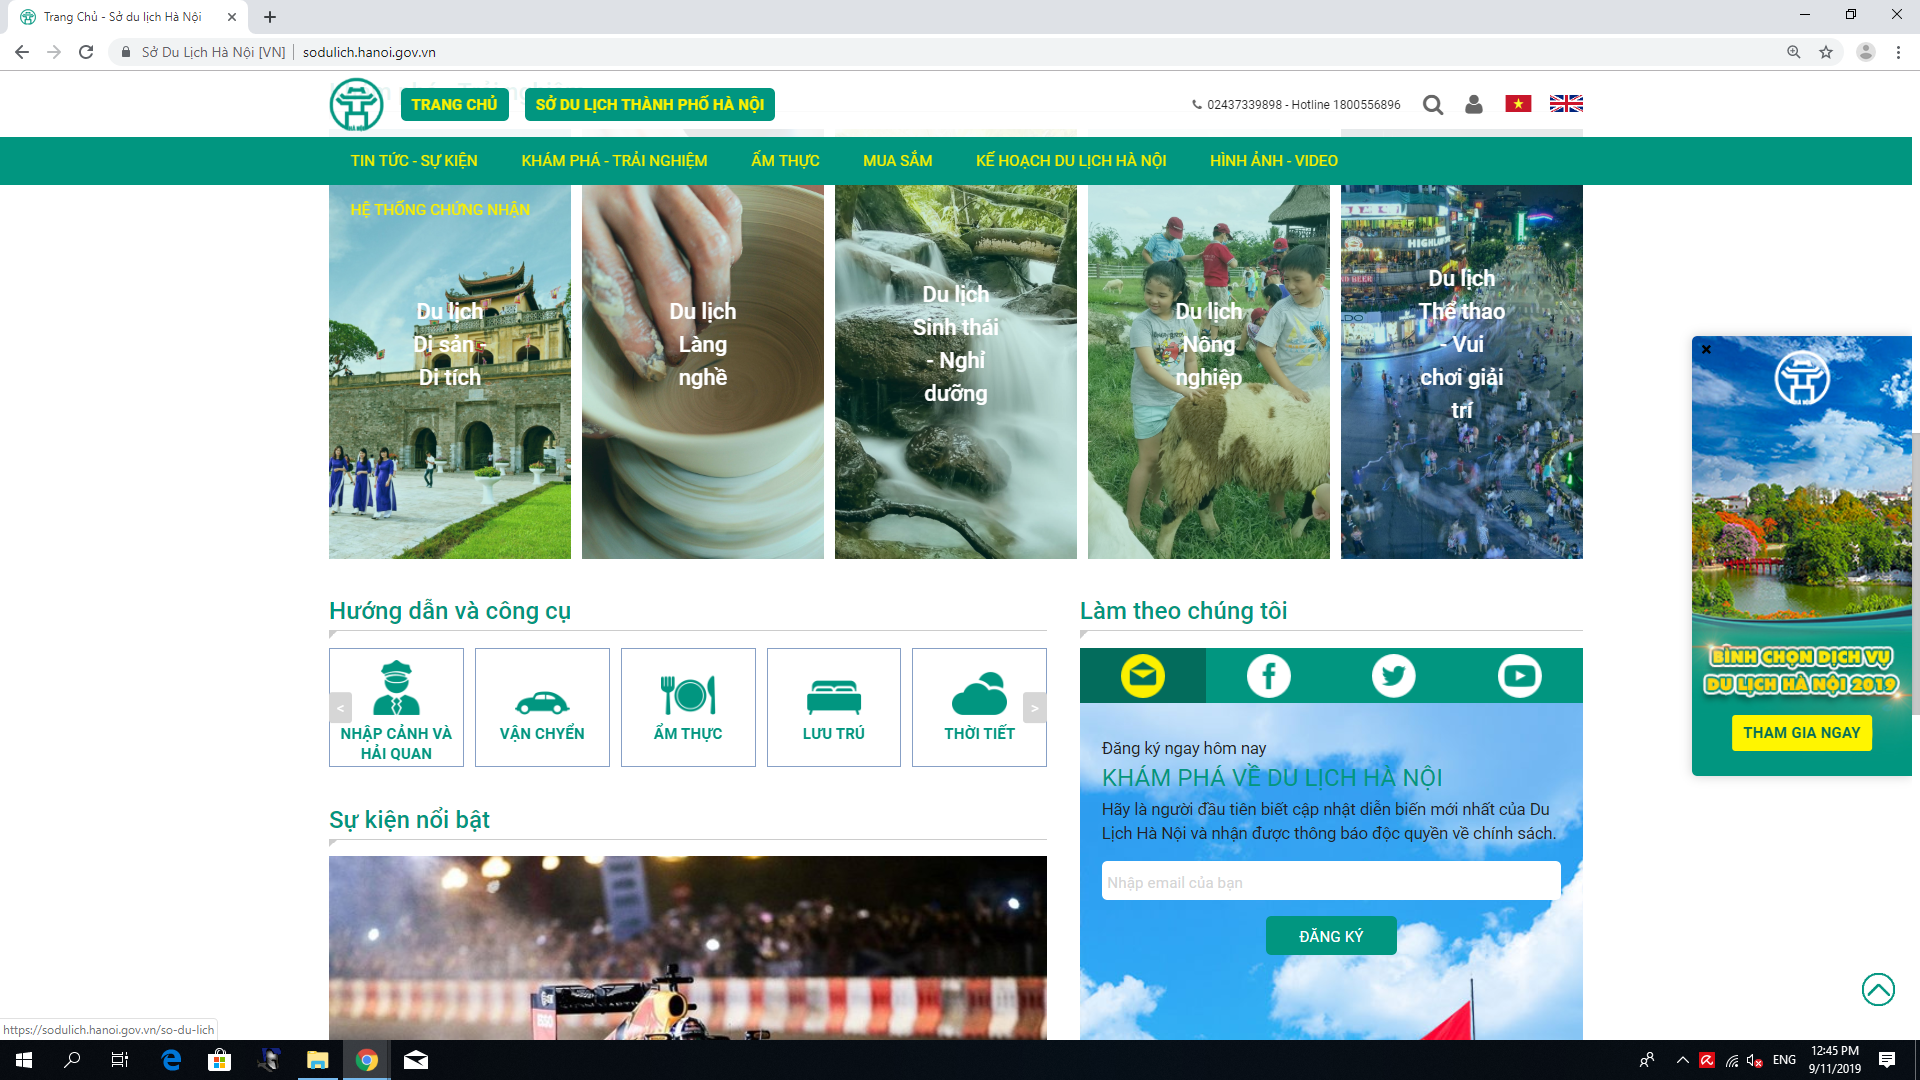Click the scroll-to-top chevron button
Screen dimensions: 1920x1080
[1877, 989]
